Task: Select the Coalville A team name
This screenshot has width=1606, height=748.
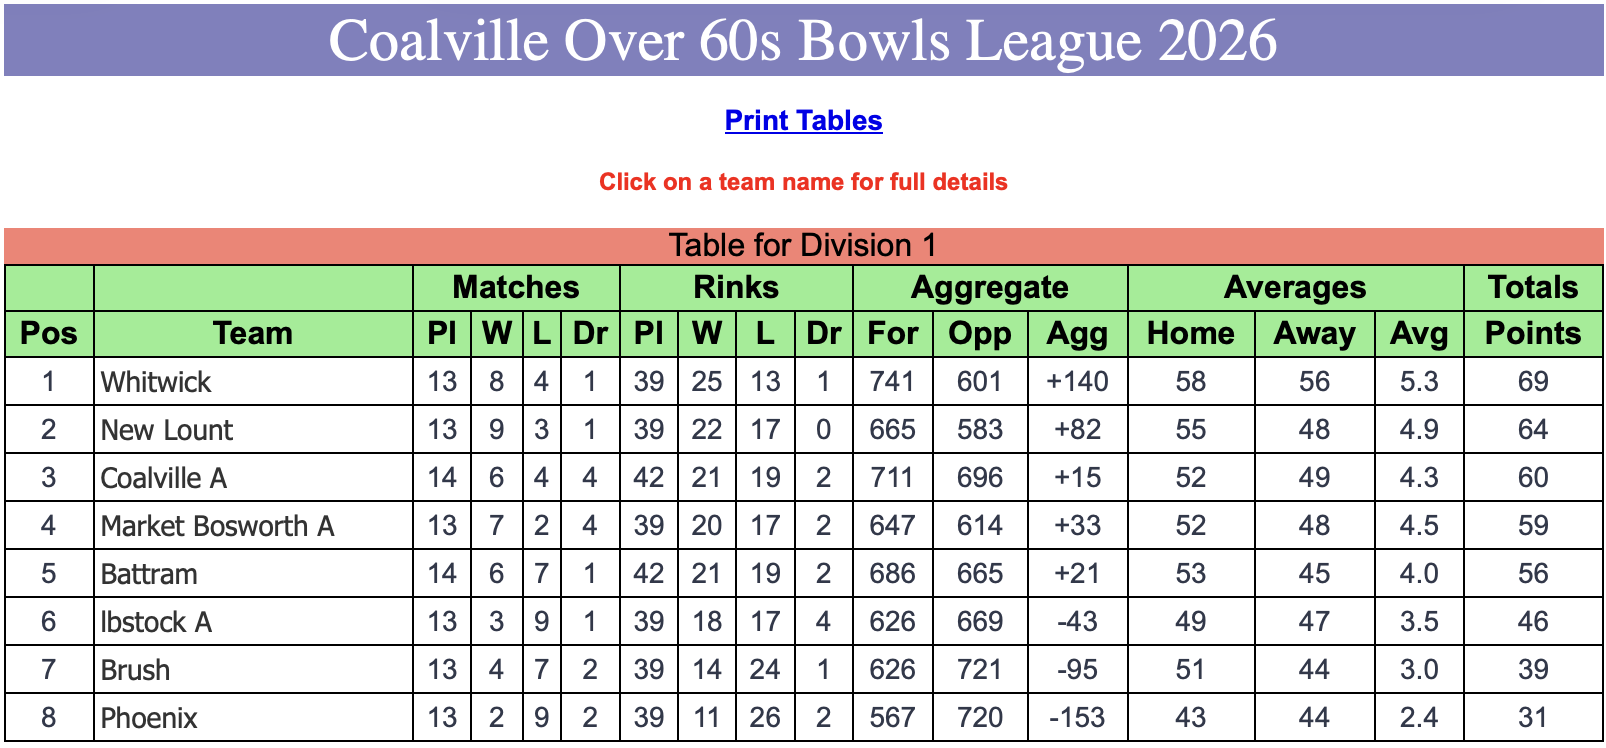Action: point(164,478)
